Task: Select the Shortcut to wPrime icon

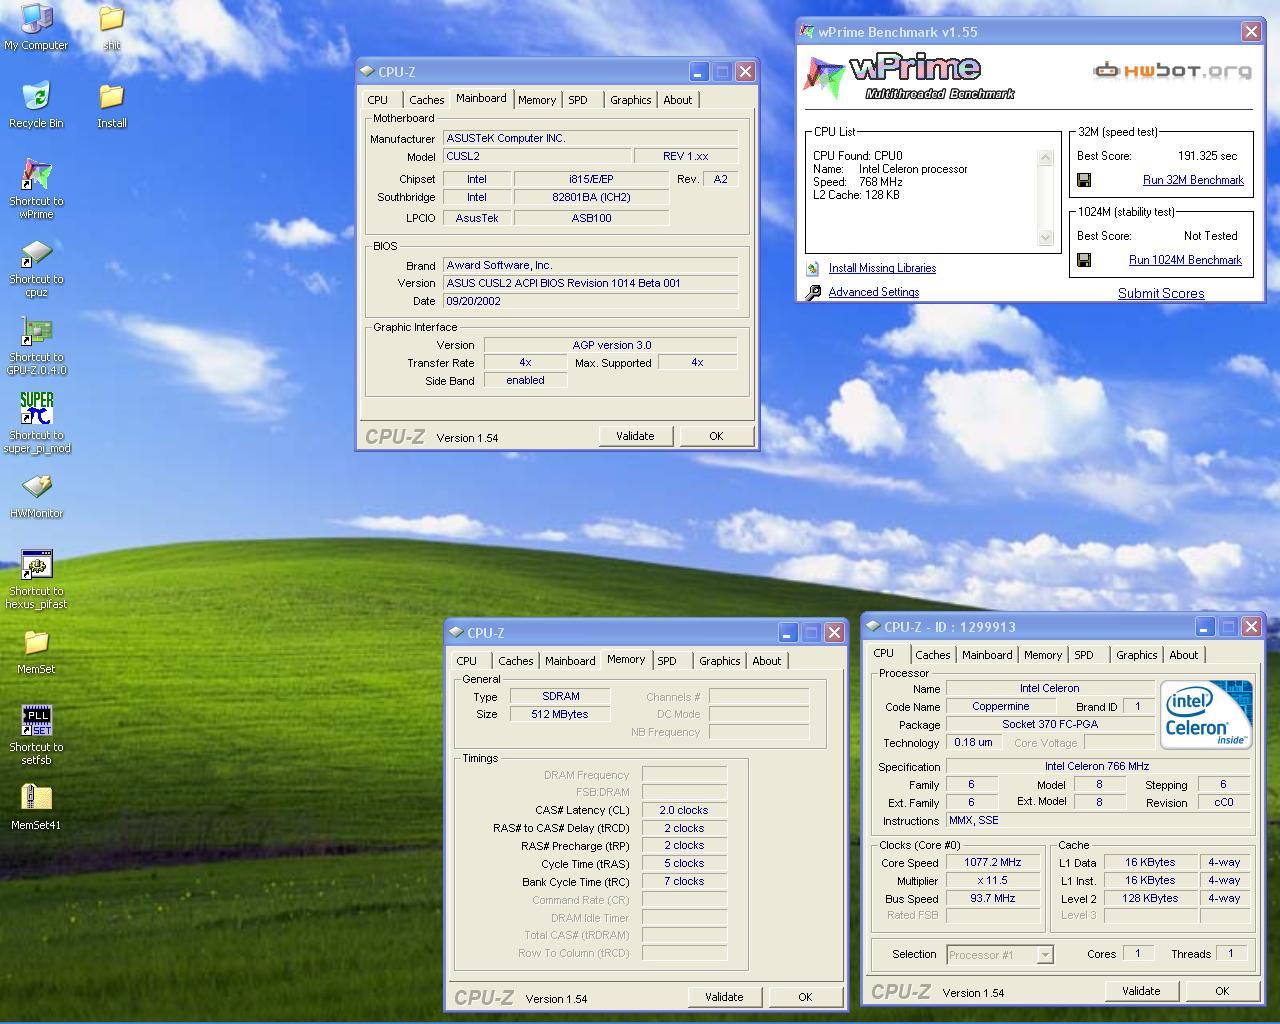Action: (x=36, y=189)
